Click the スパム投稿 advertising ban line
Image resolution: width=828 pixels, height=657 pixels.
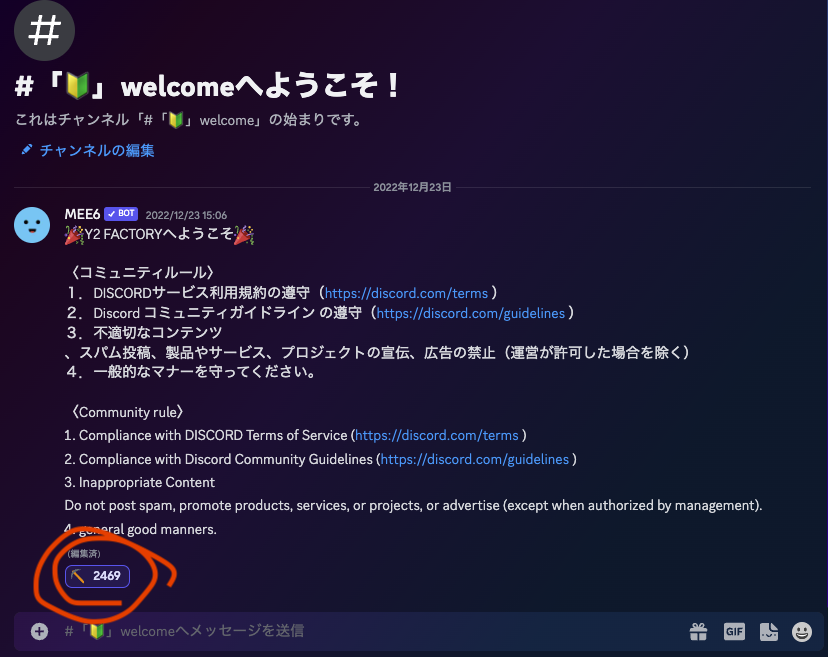(x=377, y=352)
